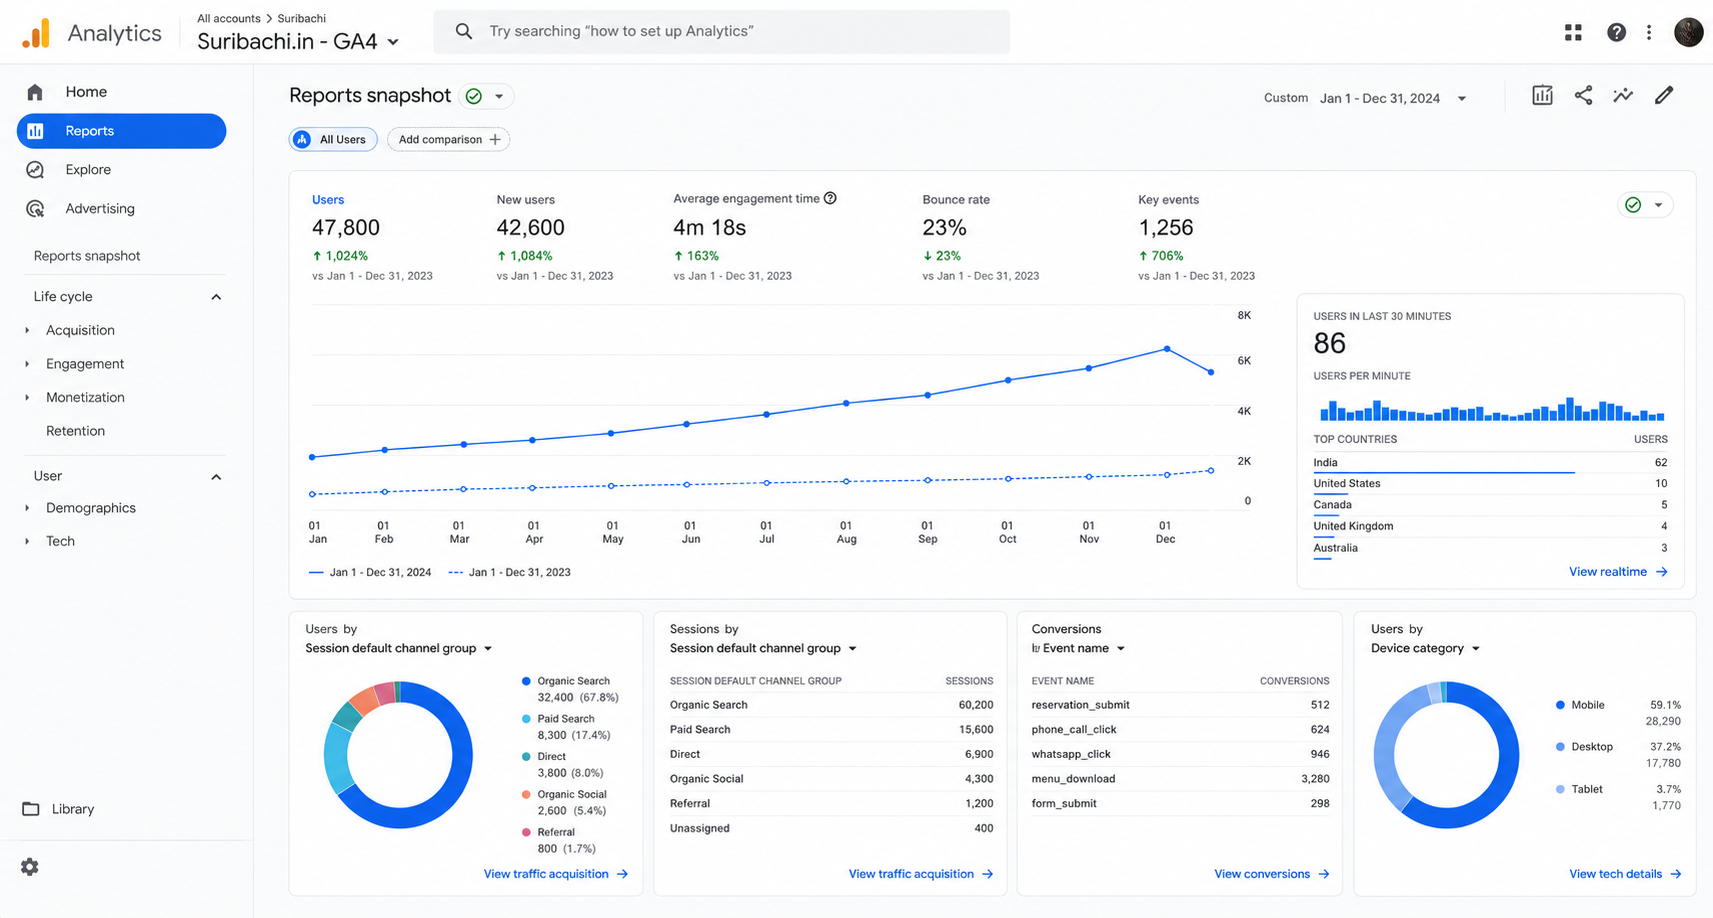This screenshot has height=918, width=1713.
Task: Expand the Tech tree item
Action: pyautogui.click(x=27, y=541)
